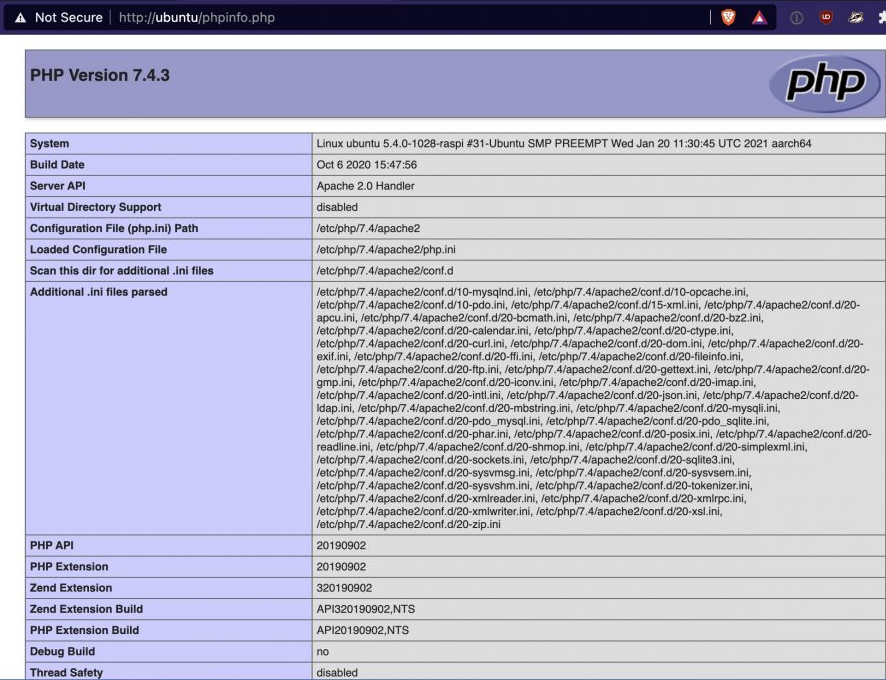Viewport: 886px width, 680px height.
Task: Click the 20-zip.ini path at list end
Action: click(408, 524)
